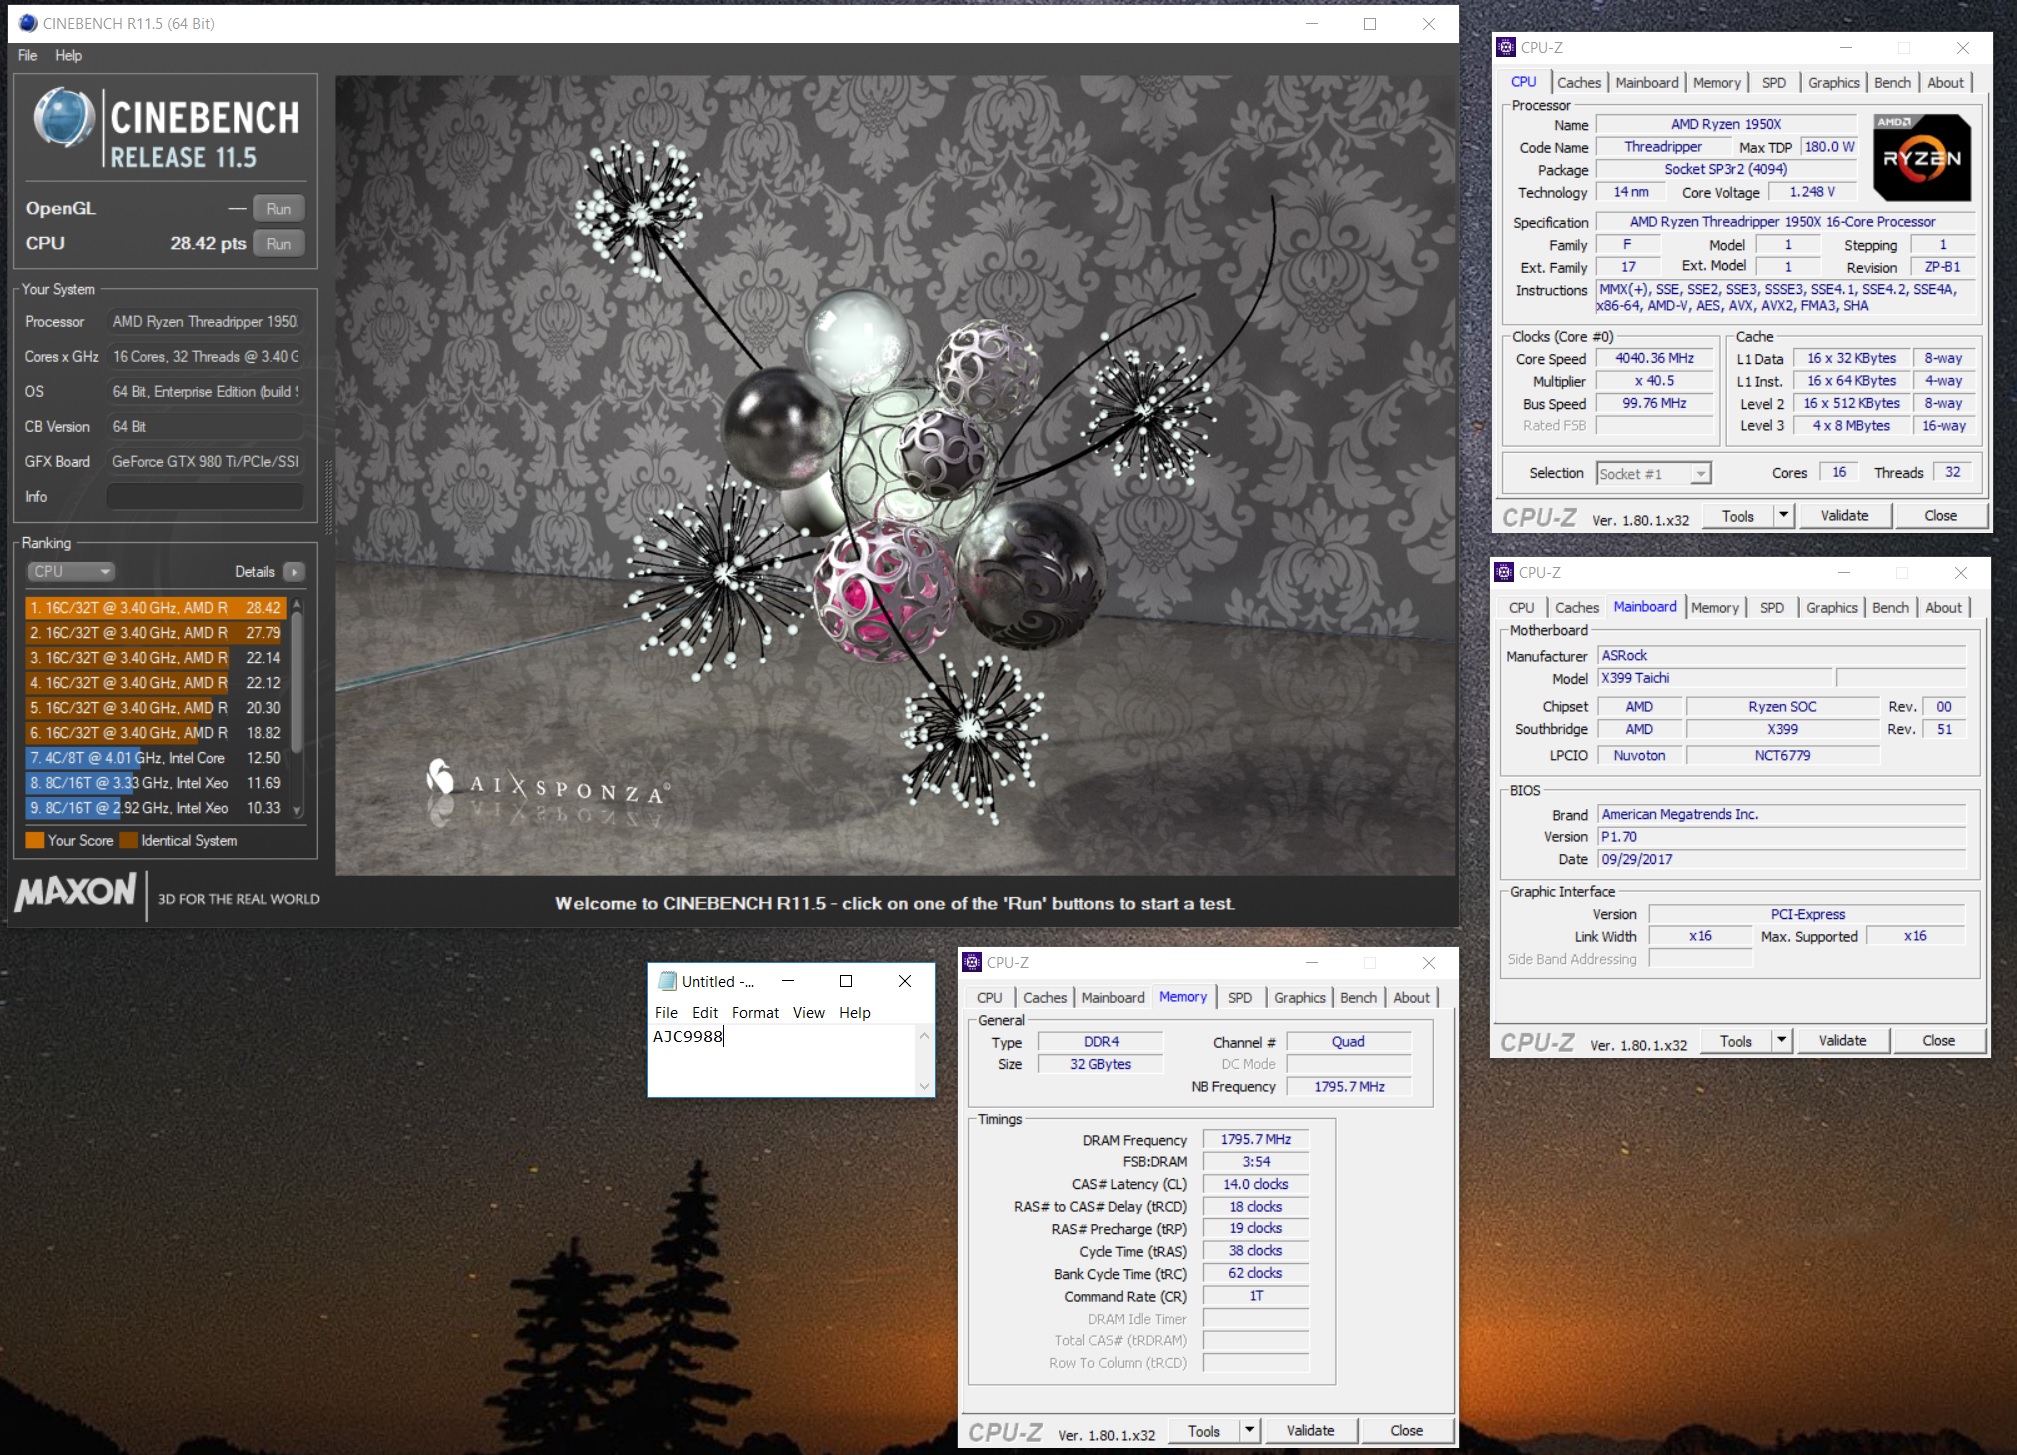2017x1455 pixels.
Task: Open the Notepad File menu
Action: (666, 1013)
